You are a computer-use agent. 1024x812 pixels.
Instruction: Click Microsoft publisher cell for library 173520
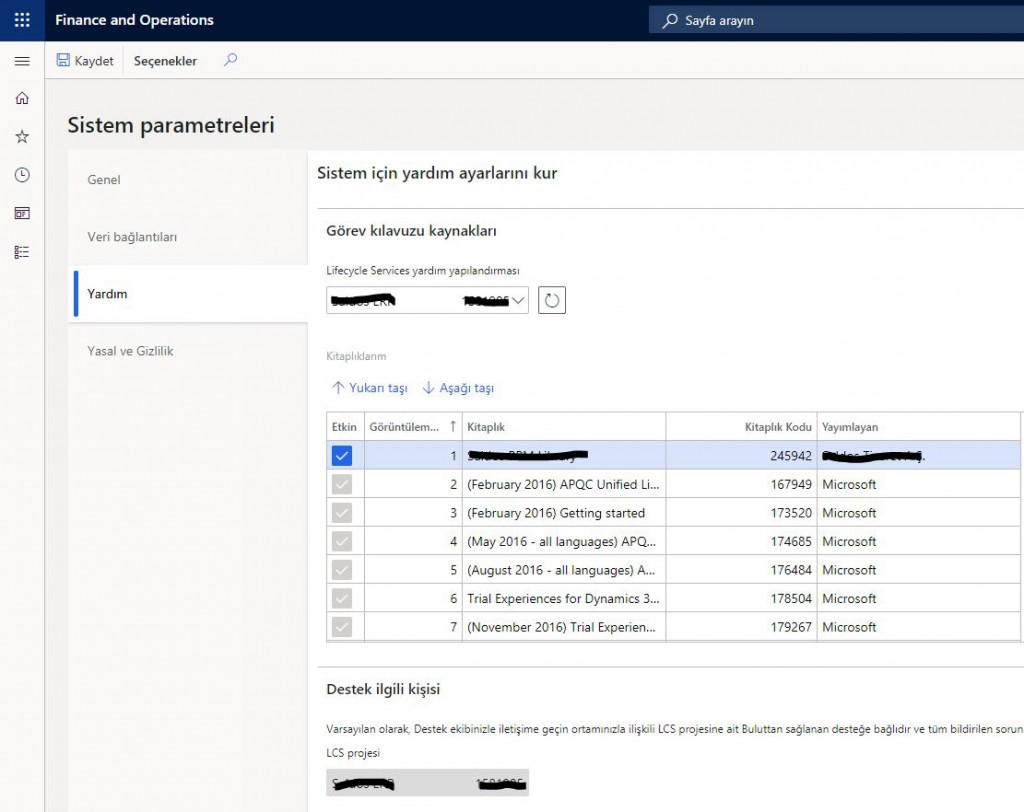918,513
